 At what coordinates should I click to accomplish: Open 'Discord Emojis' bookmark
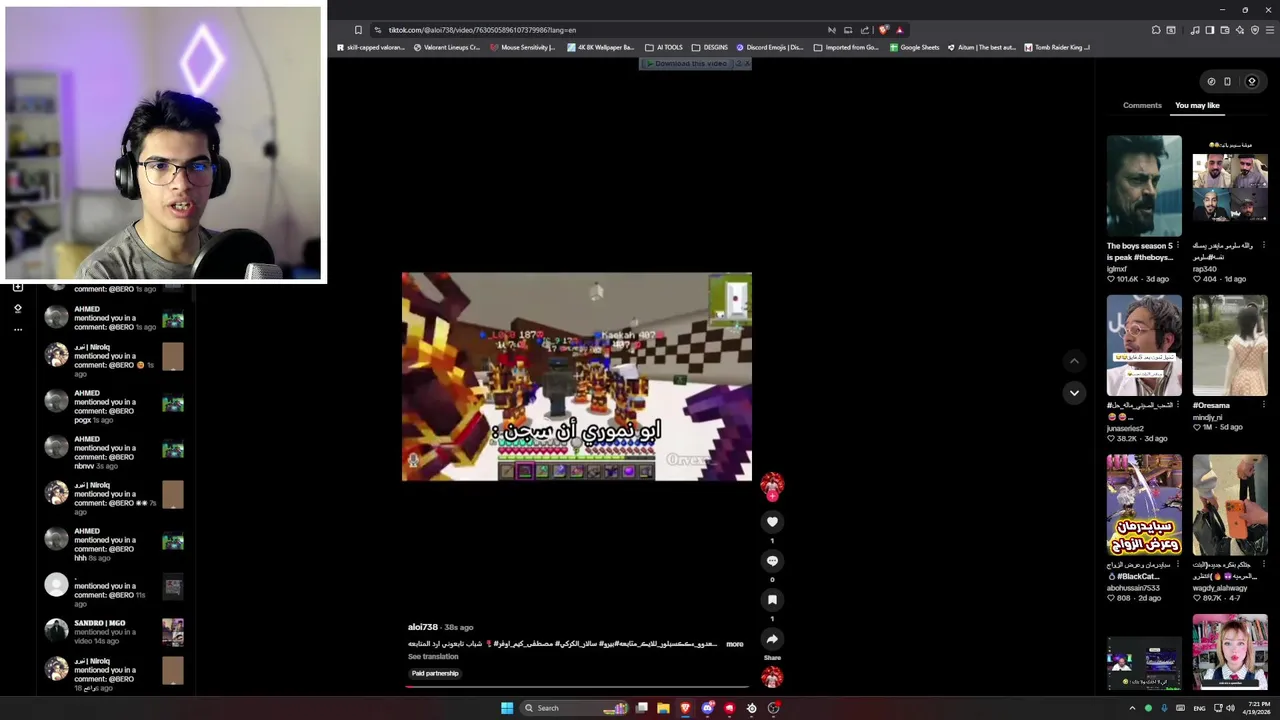770,47
